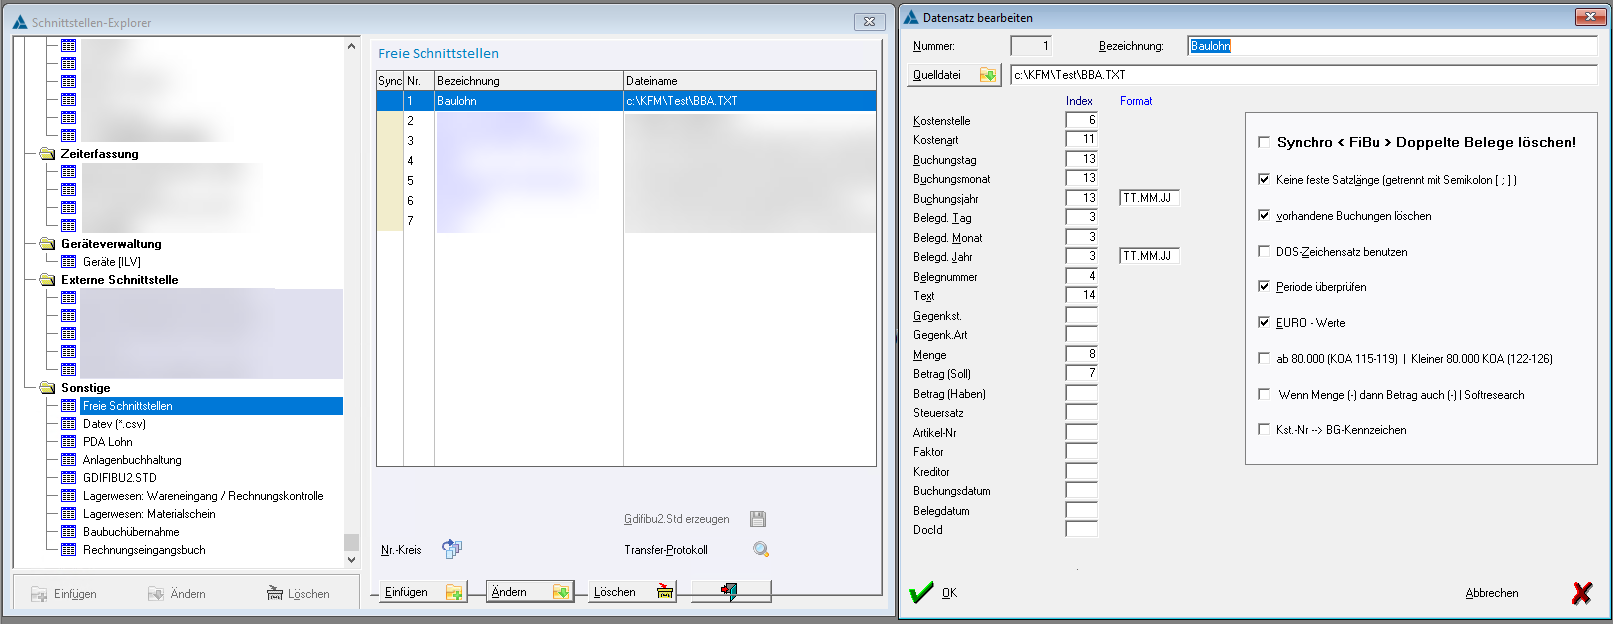Click the tree panel vertical scrollbar thumb
1613x624 pixels.
click(351, 542)
